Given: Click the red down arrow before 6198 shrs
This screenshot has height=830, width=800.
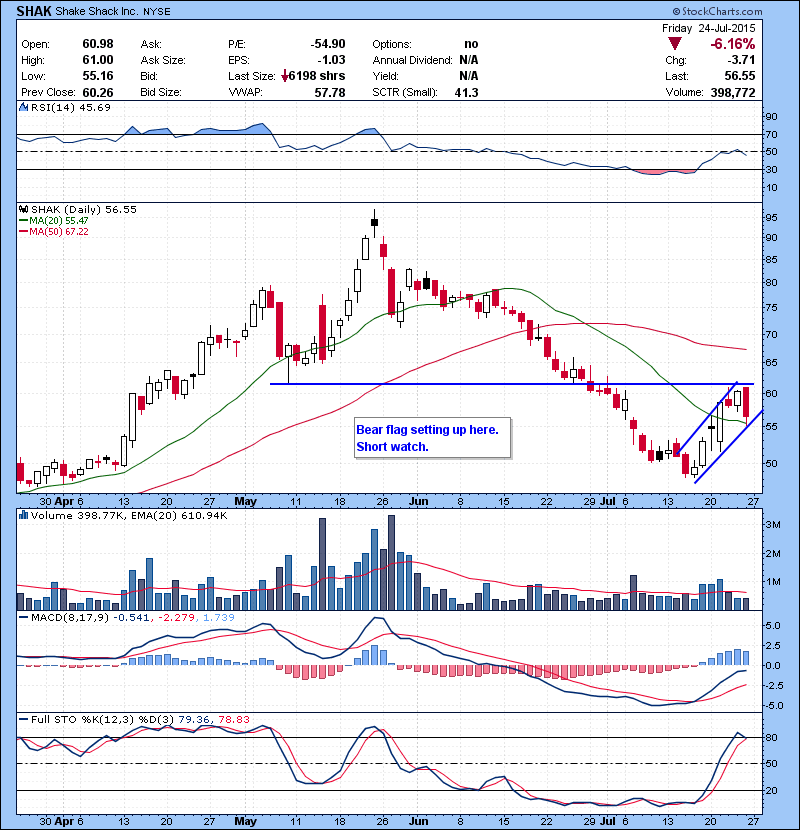Looking at the screenshot, I should coord(285,76).
